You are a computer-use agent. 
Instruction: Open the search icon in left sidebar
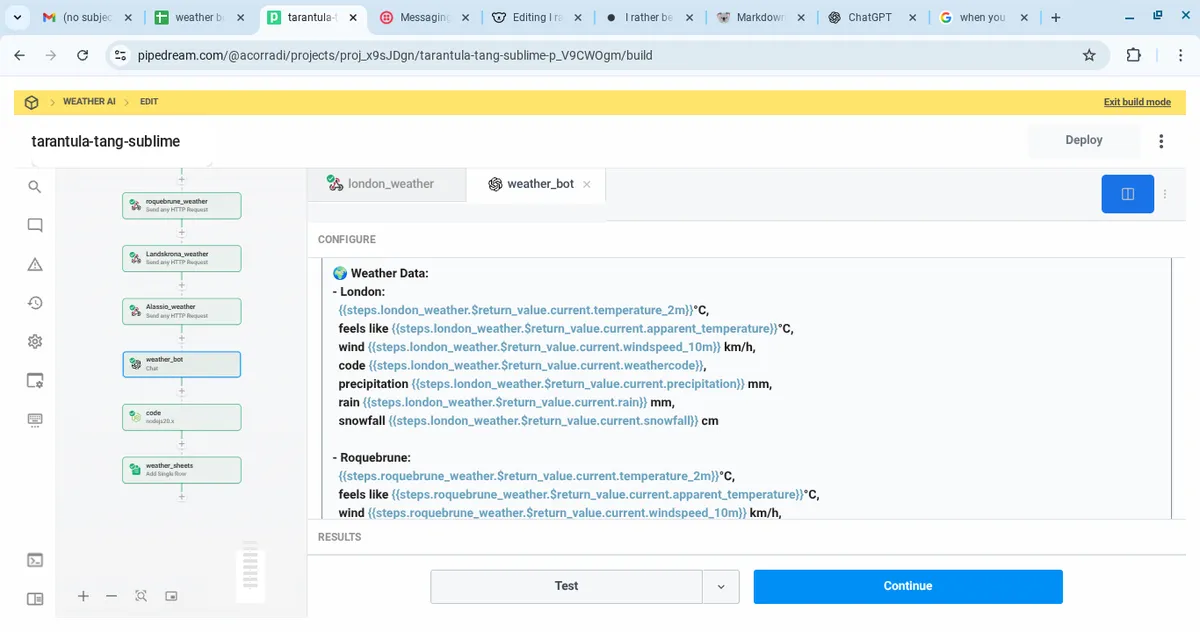pyautogui.click(x=35, y=187)
